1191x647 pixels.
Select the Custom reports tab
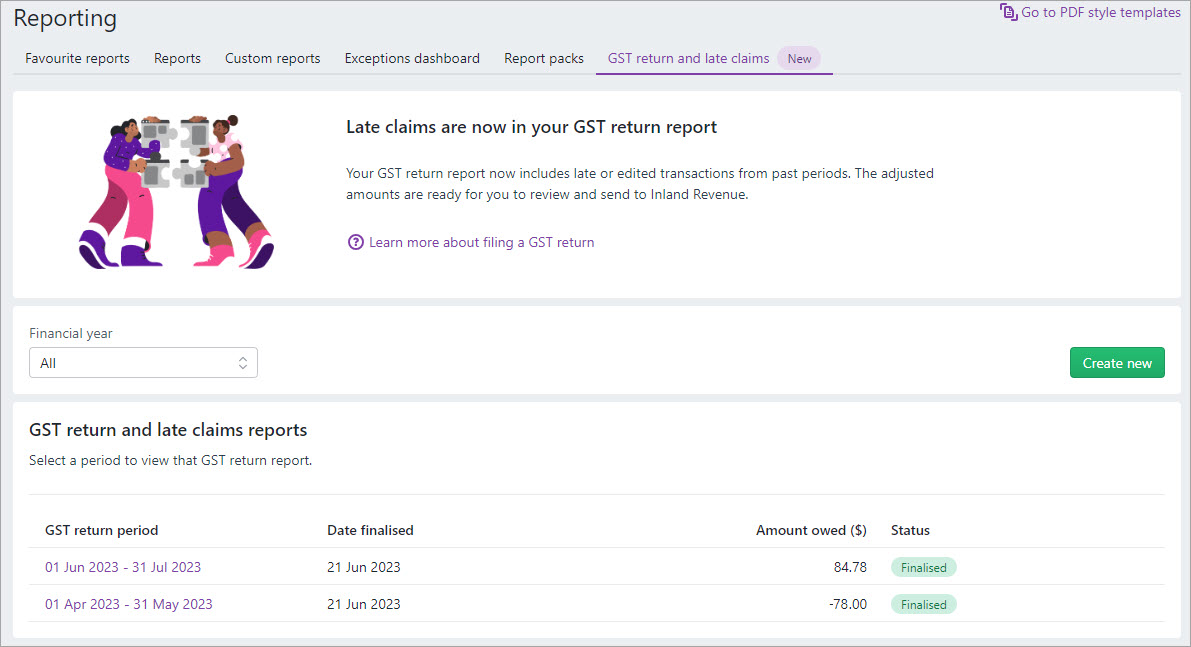[x=272, y=58]
